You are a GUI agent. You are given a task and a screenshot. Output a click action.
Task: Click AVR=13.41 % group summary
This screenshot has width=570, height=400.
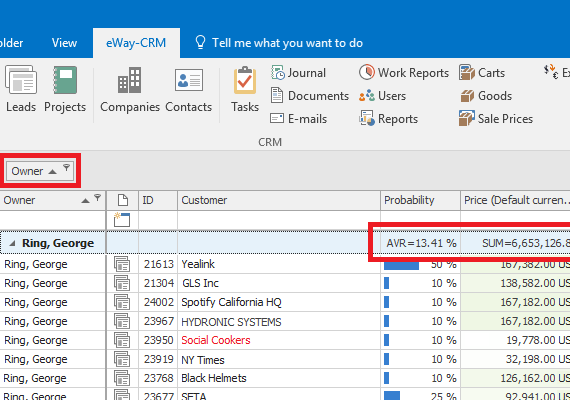click(421, 243)
